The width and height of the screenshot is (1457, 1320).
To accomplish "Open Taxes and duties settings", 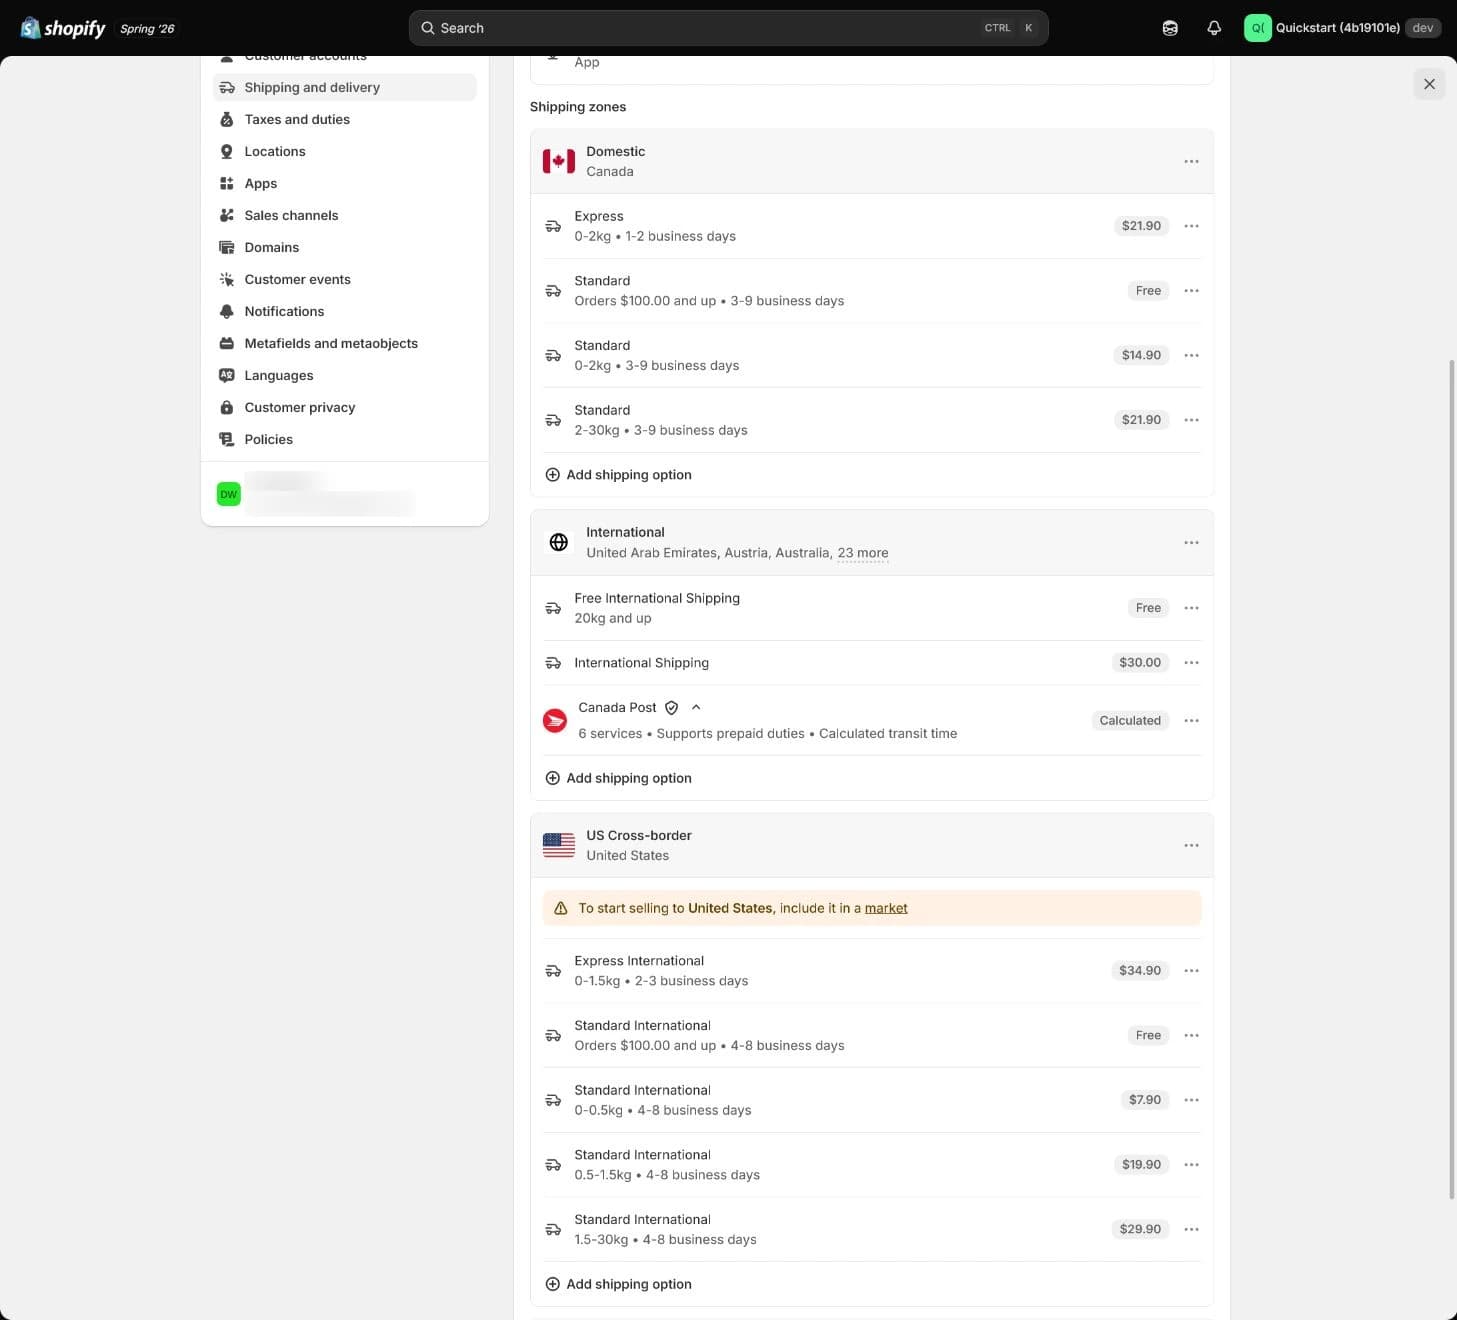I will coord(344,119).
